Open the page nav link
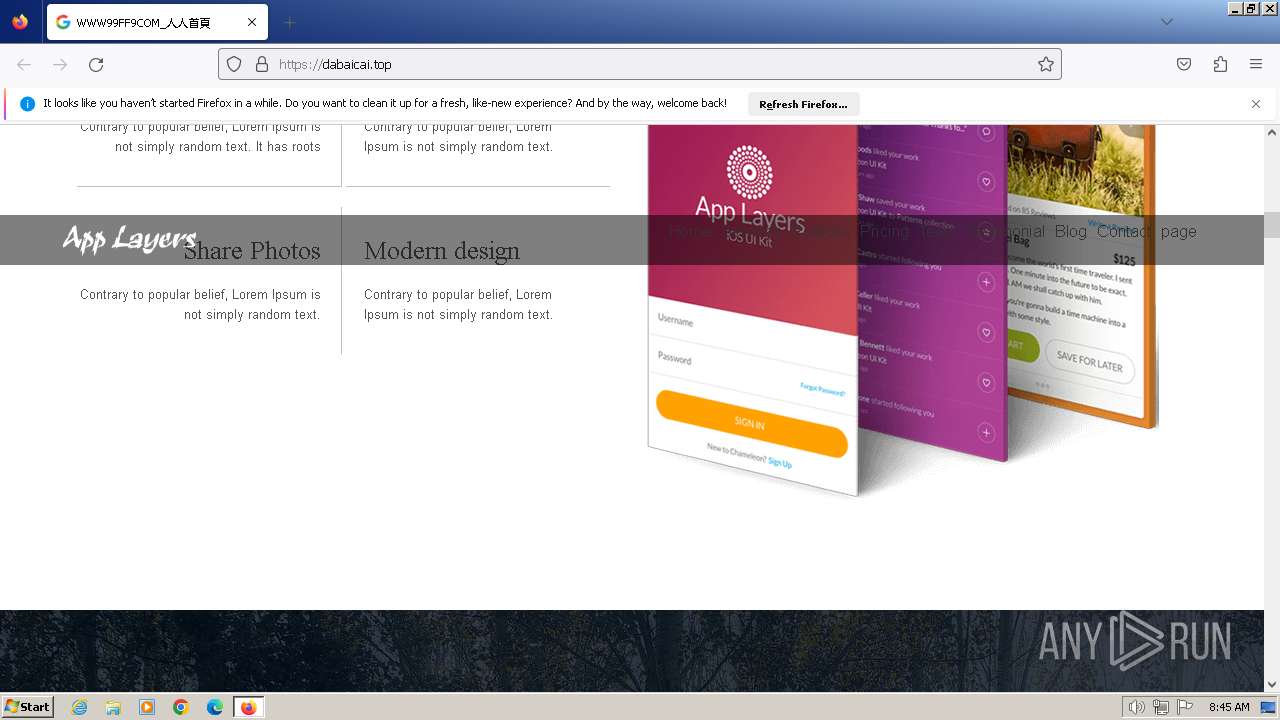The width and height of the screenshot is (1280, 720). pyautogui.click(x=1179, y=231)
